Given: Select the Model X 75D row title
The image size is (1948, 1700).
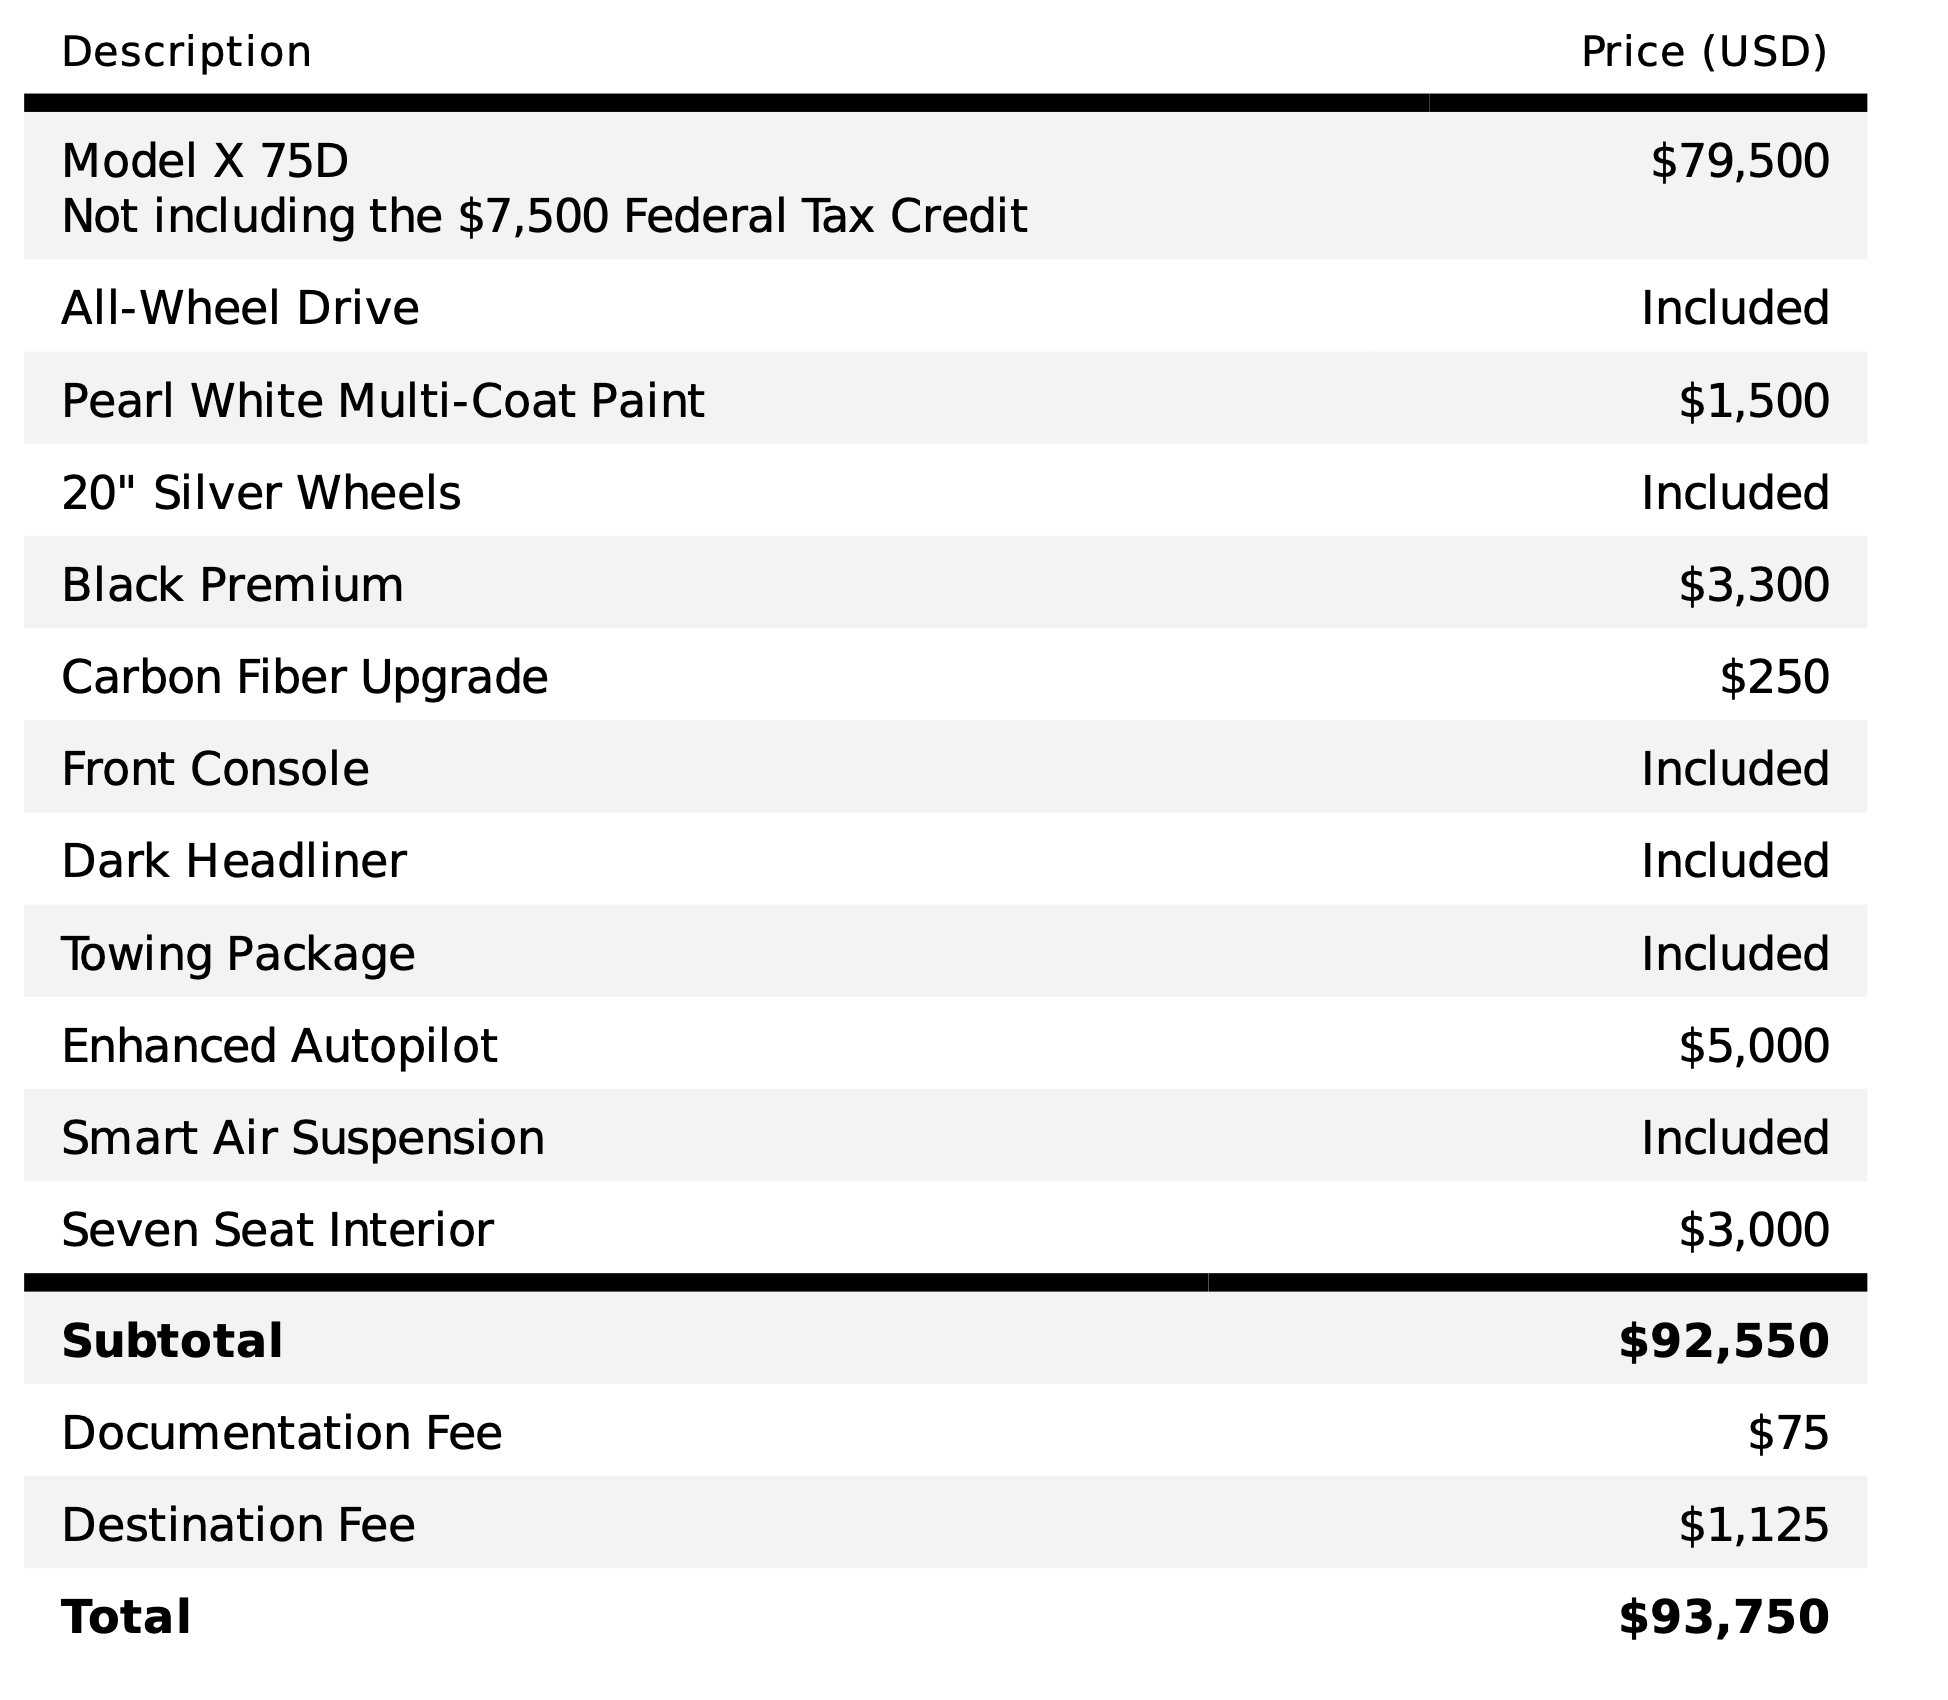Looking at the screenshot, I should 205,161.
